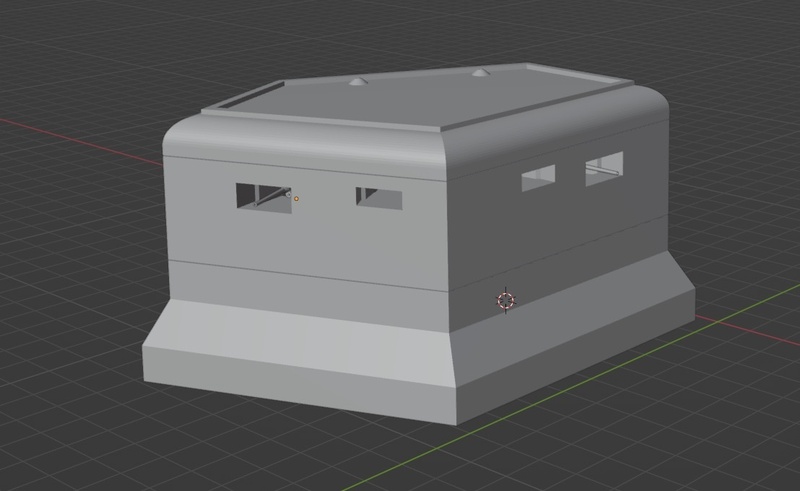This screenshot has width=800, height=491.
Task: Click the 3D cursor crosshair on the bunker
Action: 506,300
